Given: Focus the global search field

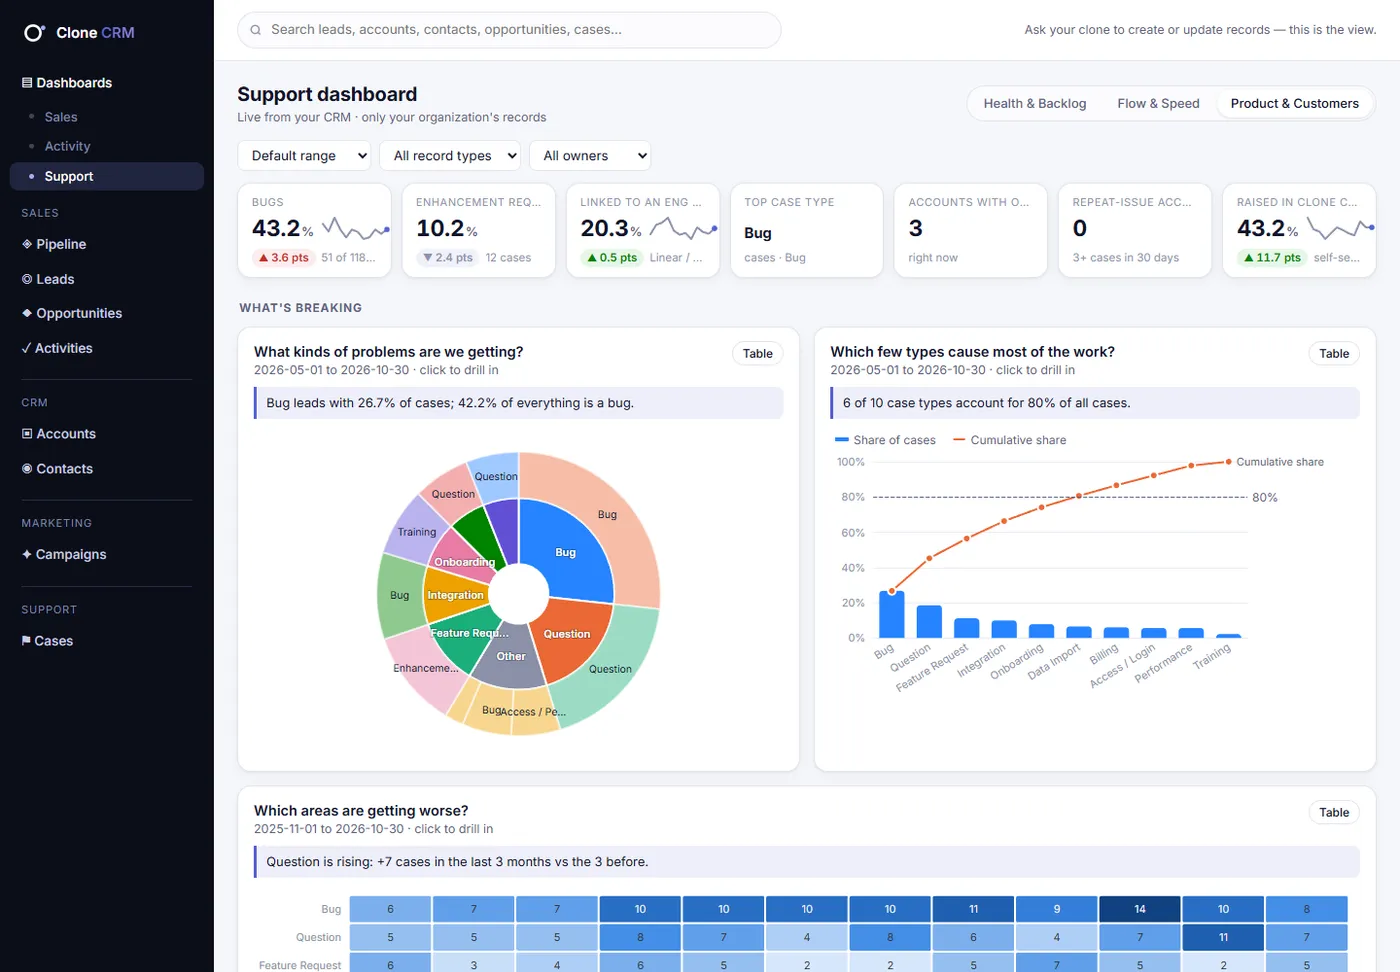Looking at the screenshot, I should point(509,30).
